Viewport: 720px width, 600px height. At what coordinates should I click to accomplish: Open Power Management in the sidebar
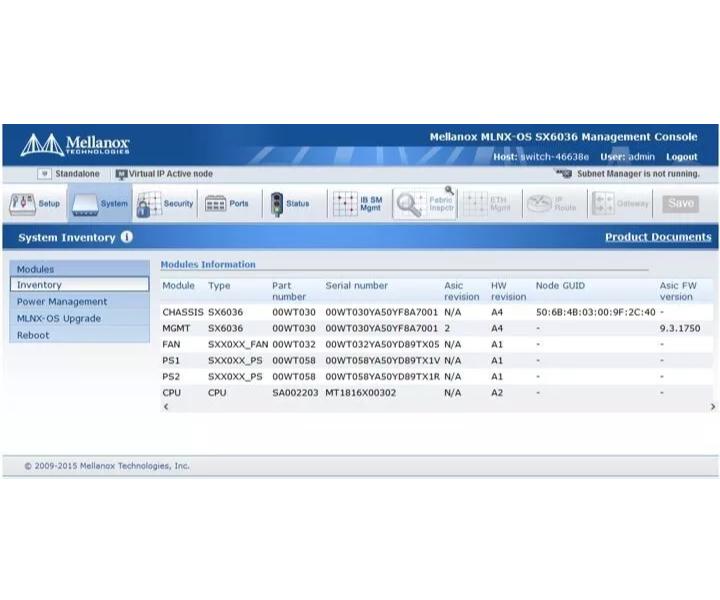(x=79, y=302)
